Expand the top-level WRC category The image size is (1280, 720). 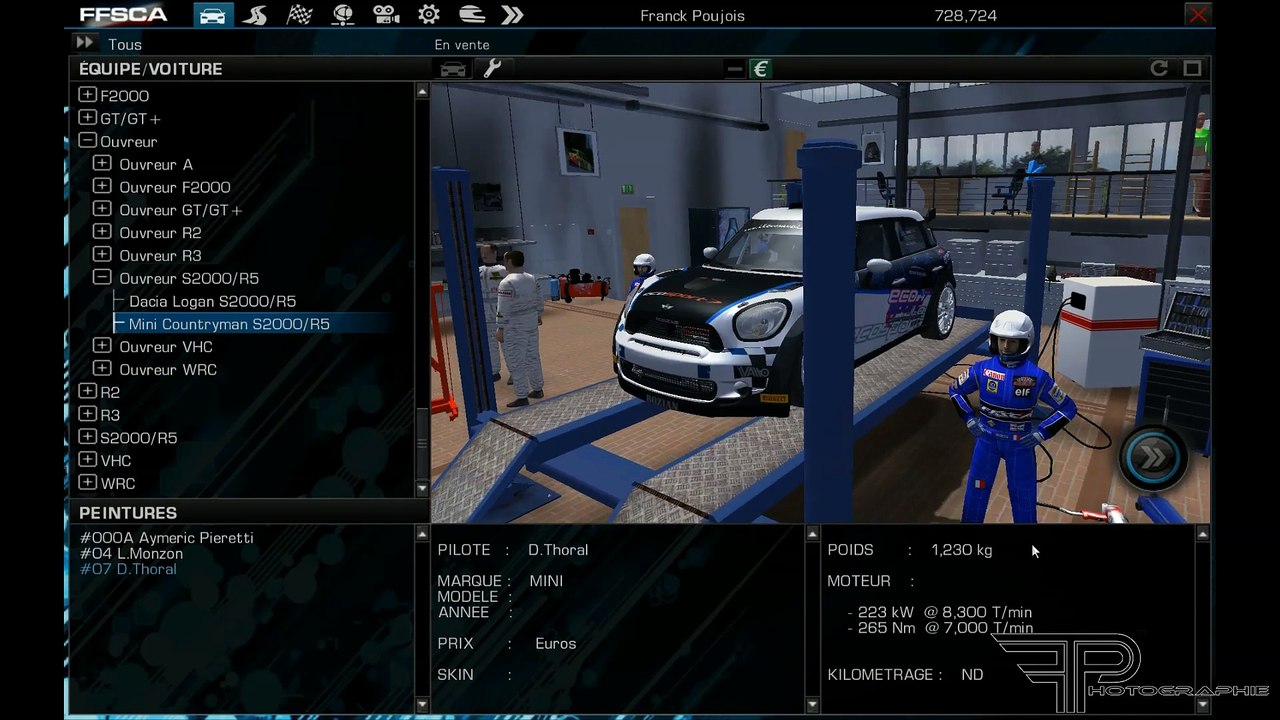(88, 483)
